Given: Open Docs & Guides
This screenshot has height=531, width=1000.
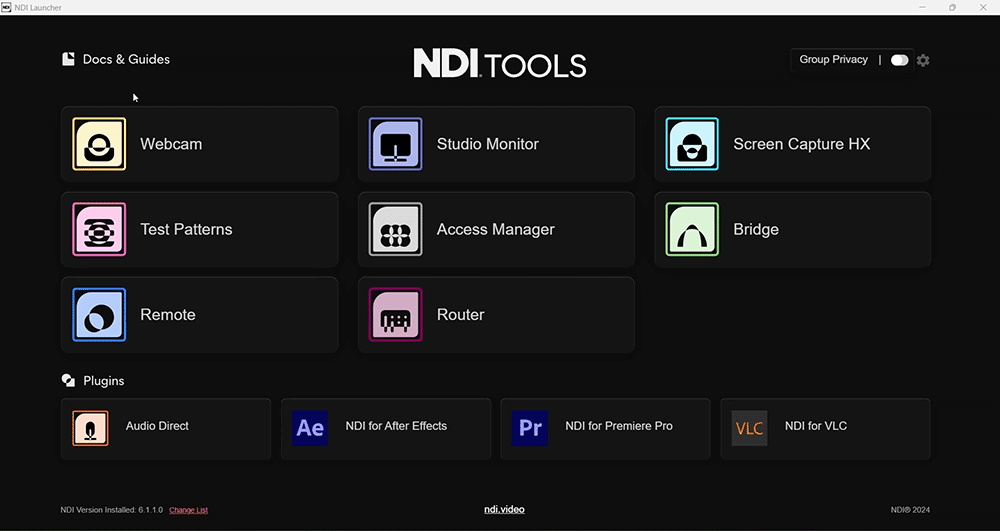Looking at the screenshot, I should pos(116,59).
